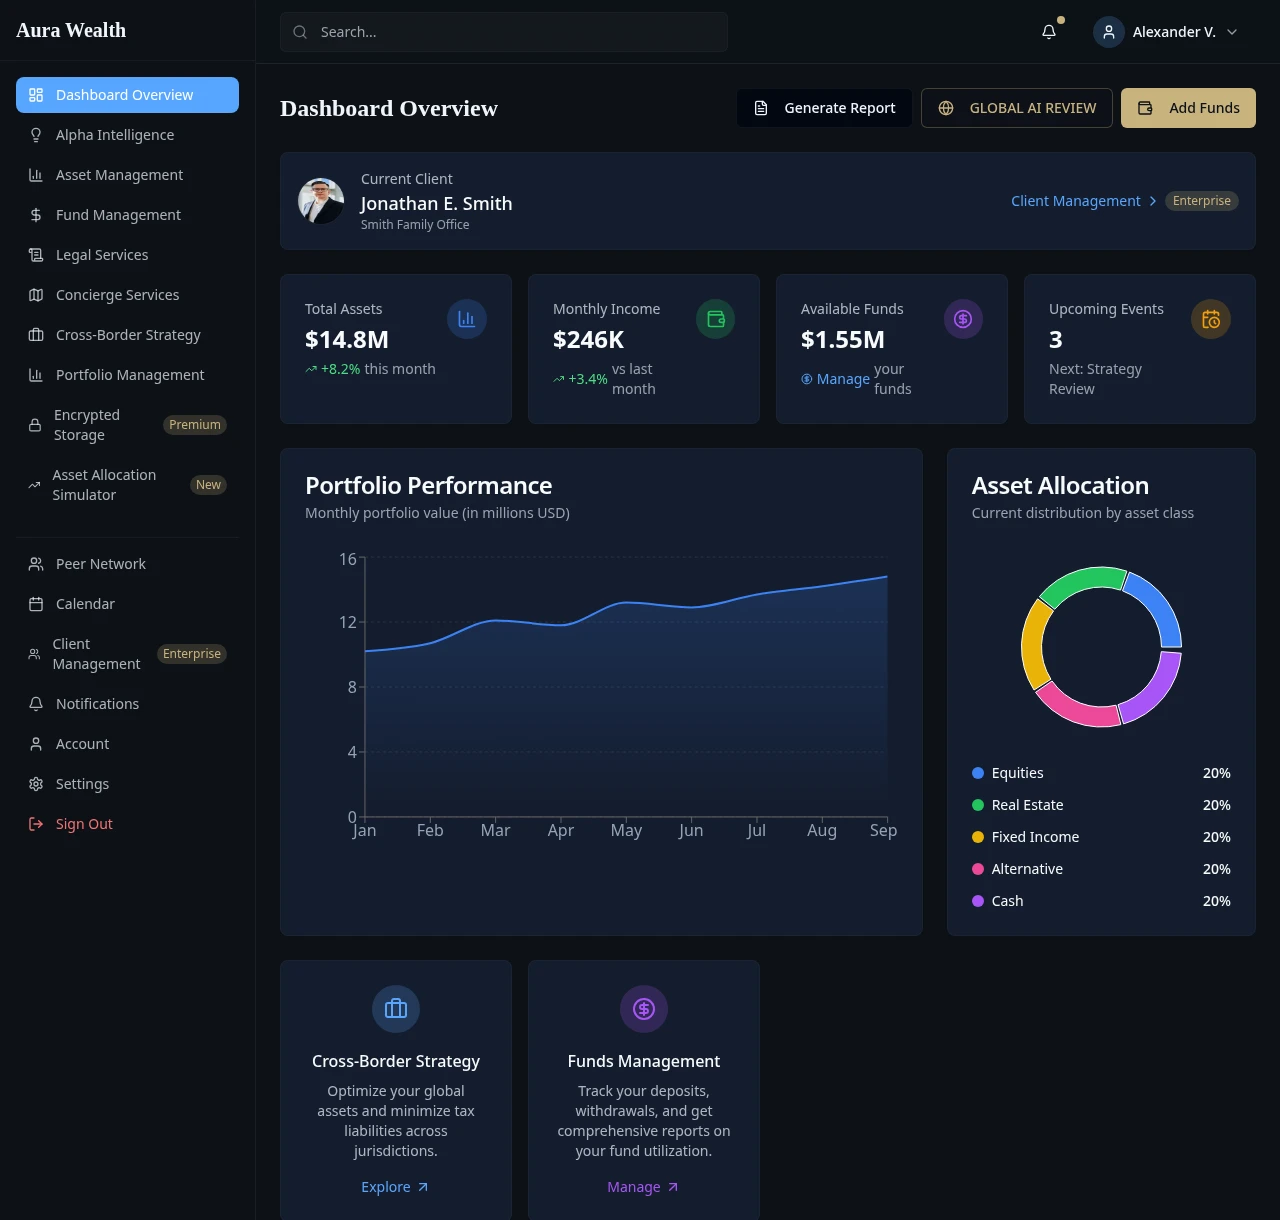The image size is (1280, 1220).
Task: Click the search magnifier icon
Action: pos(300,32)
